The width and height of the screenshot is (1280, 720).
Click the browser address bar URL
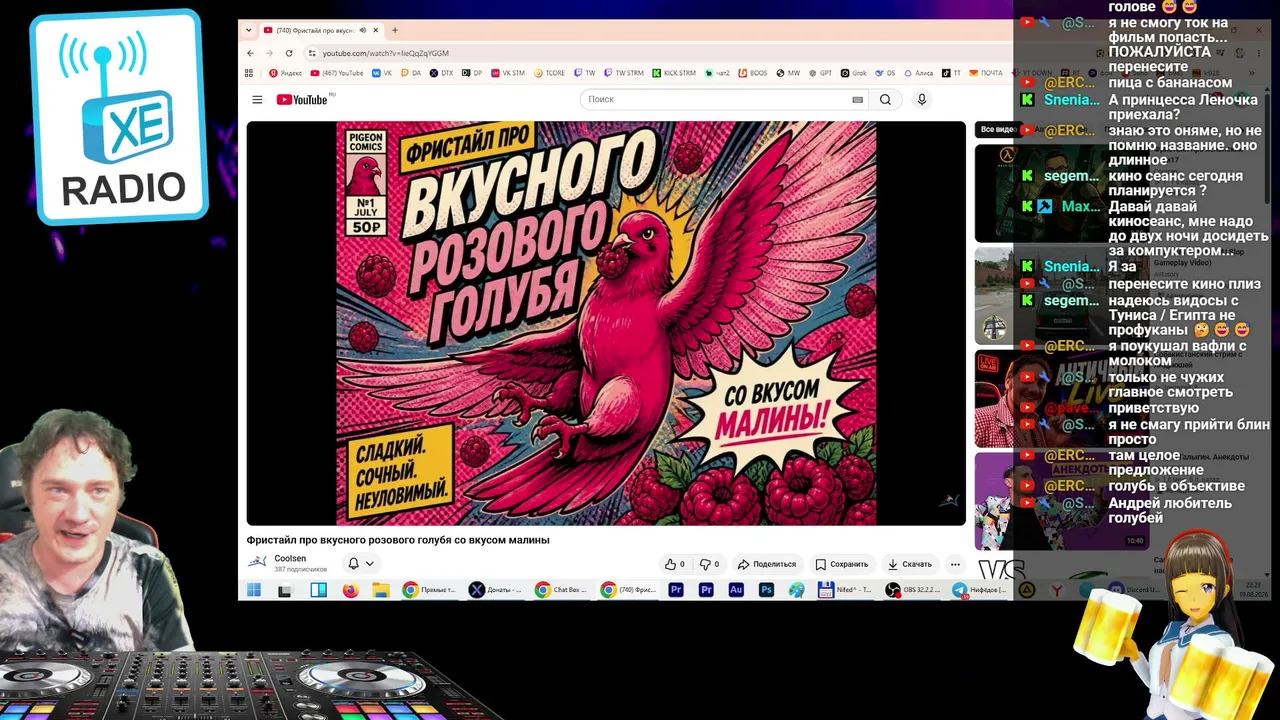pyautogui.click(x=385, y=53)
